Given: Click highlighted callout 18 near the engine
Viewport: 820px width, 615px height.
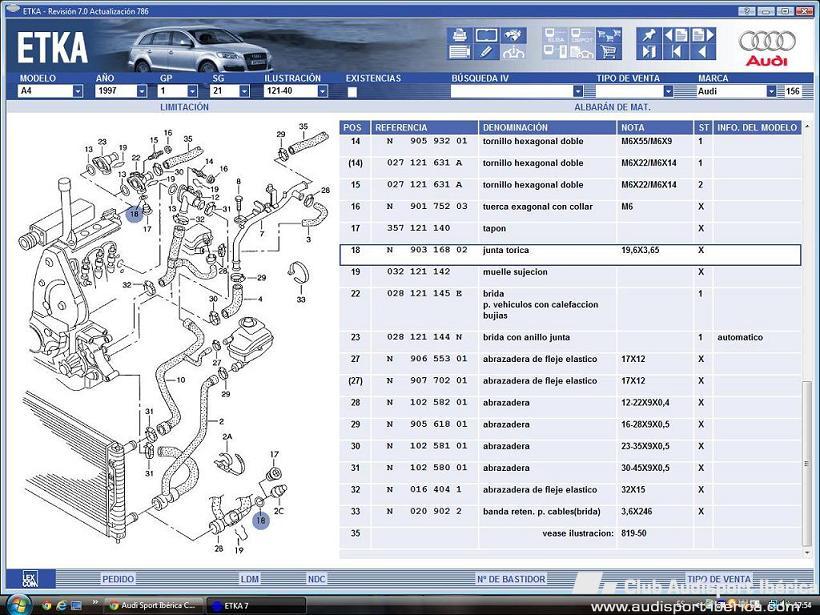Looking at the screenshot, I should [134, 213].
